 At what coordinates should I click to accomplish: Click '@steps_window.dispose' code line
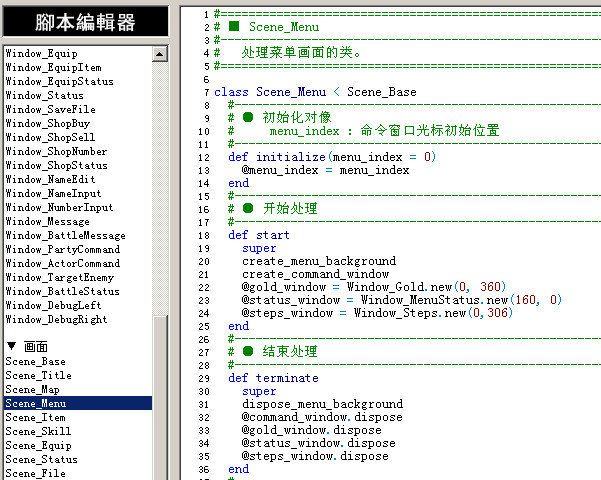[315, 456]
